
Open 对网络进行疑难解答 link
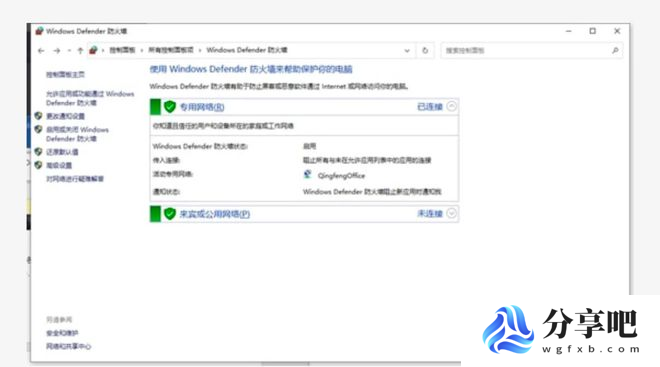pos(75,179)
